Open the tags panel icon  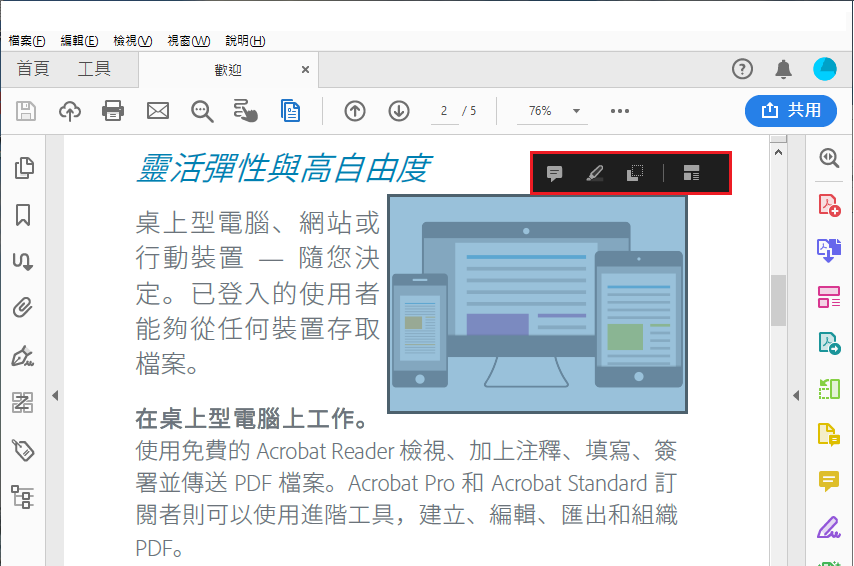23,451
